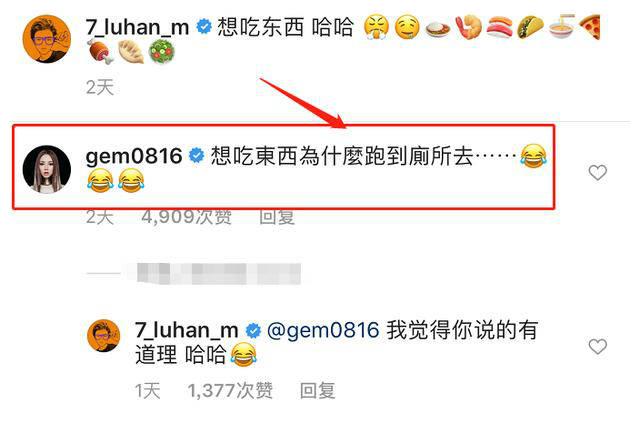
Task: Like 7_luhan_m's reply with heart icon
Action: [x=598, y=346]
